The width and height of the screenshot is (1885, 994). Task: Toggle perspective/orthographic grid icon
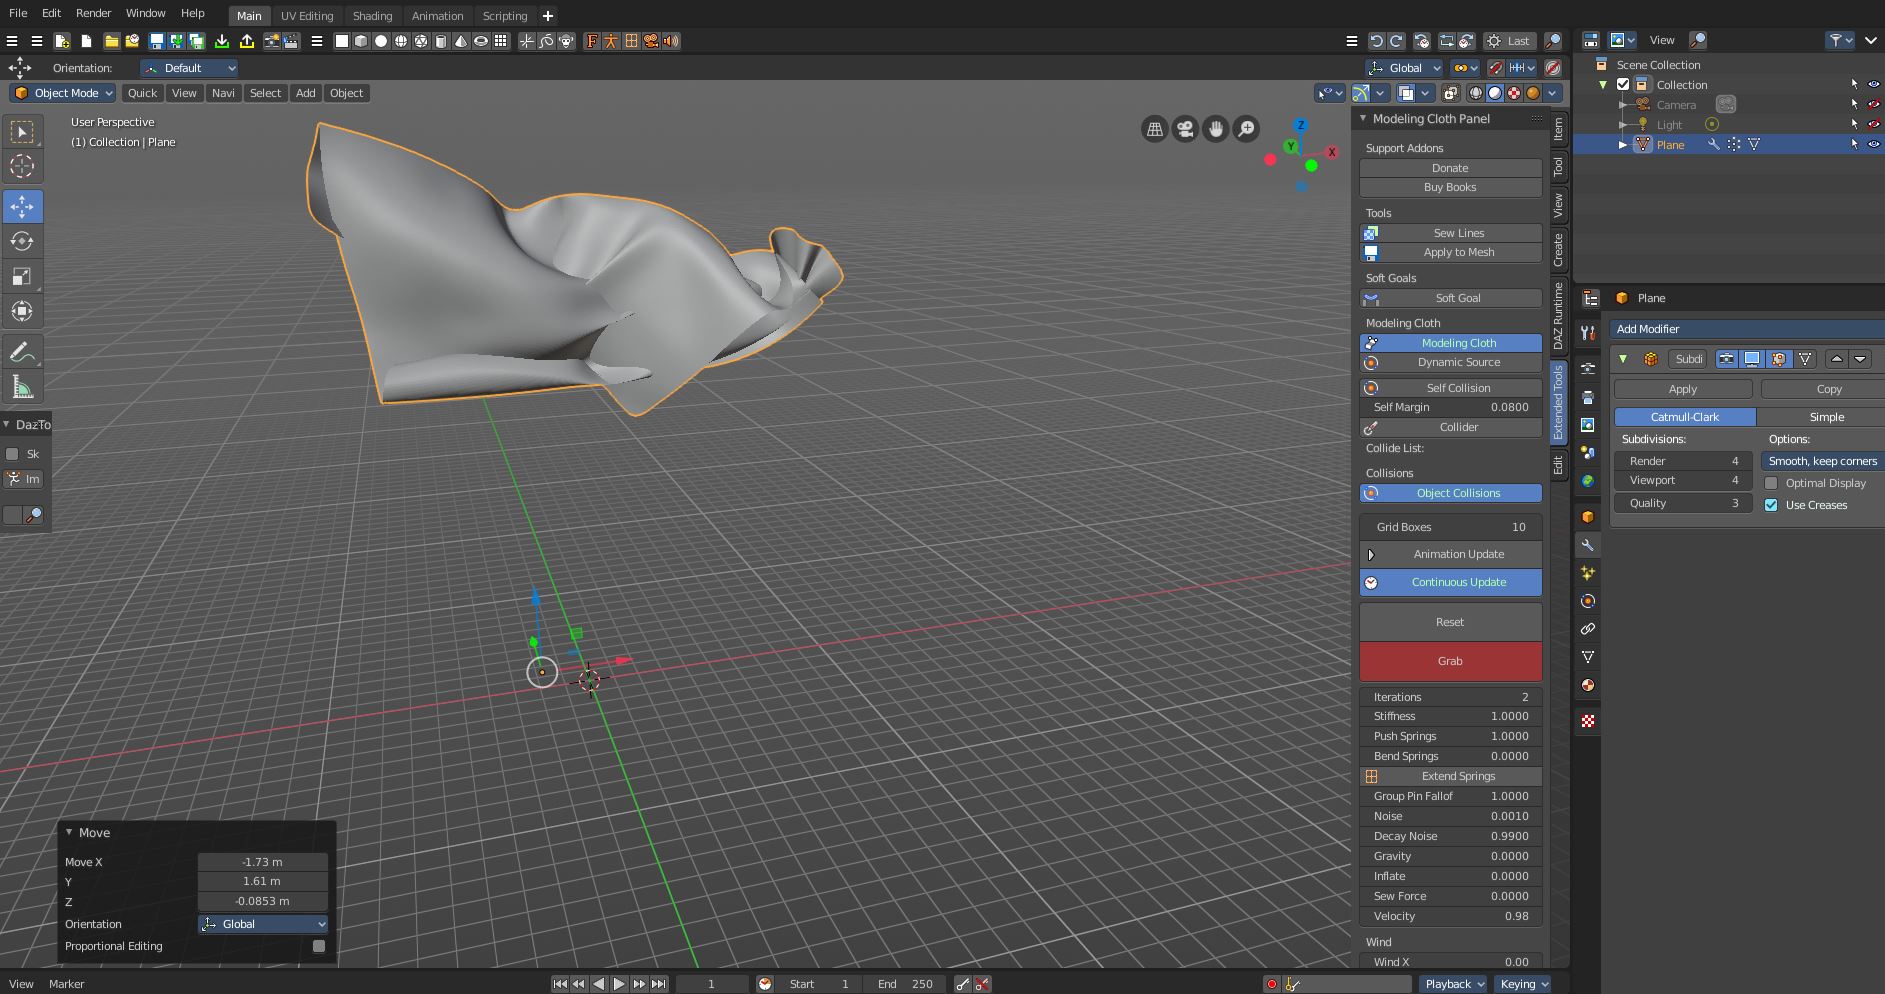(x=1155, y=129)
